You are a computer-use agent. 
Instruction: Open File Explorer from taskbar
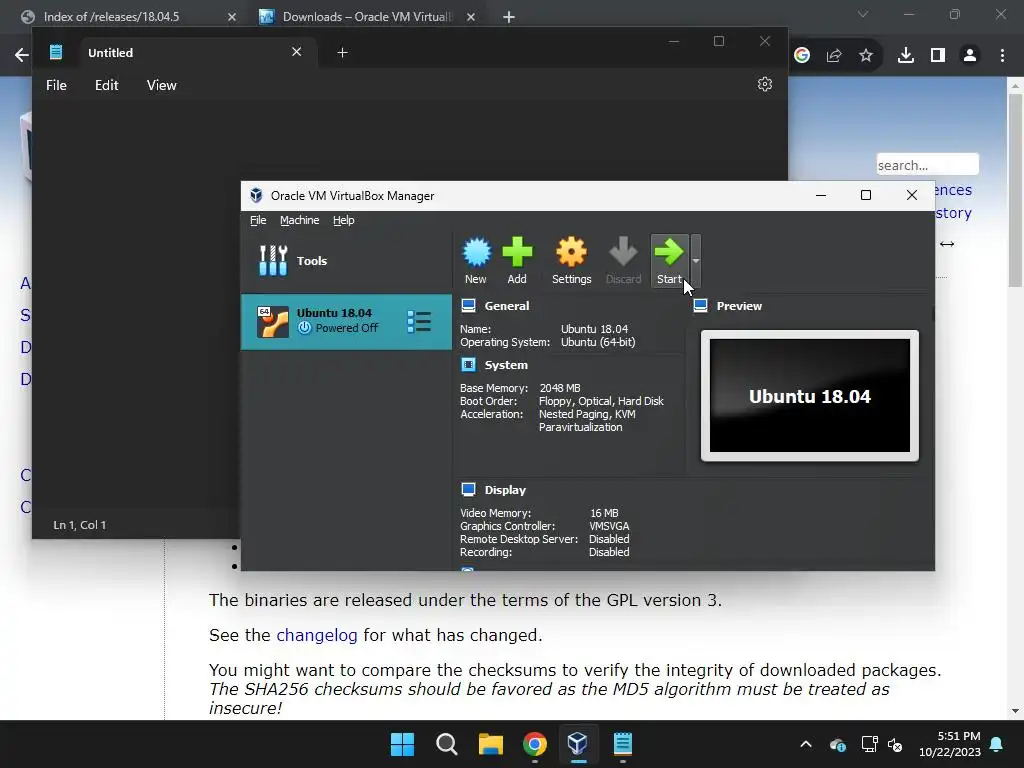click(490, 744)
